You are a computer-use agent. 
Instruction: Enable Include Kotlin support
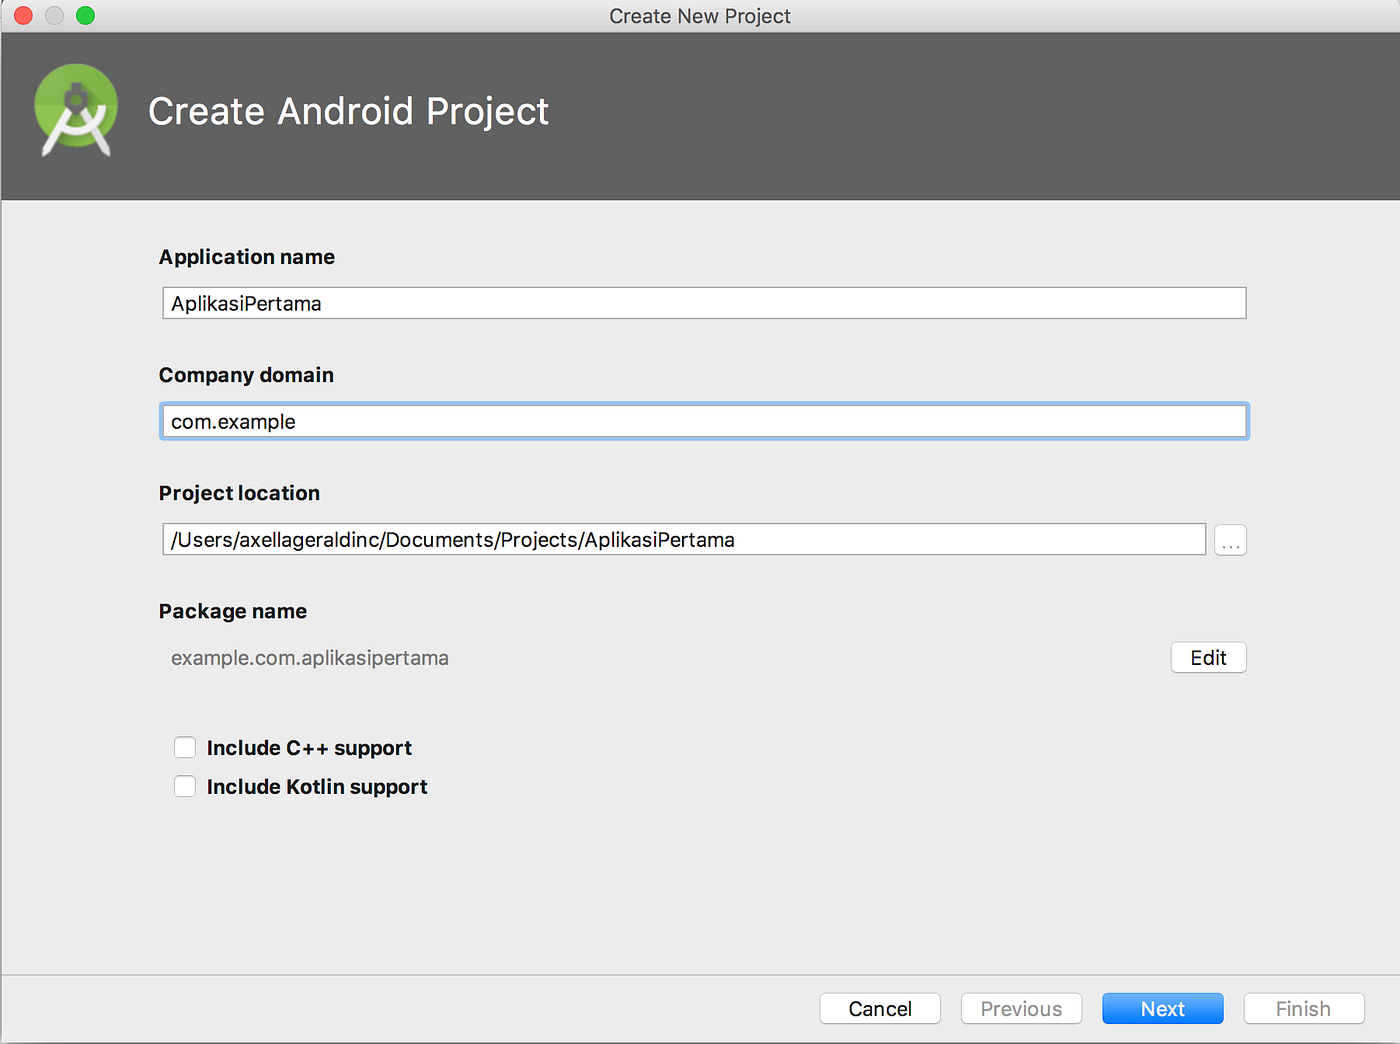click(x=185, y=786)
